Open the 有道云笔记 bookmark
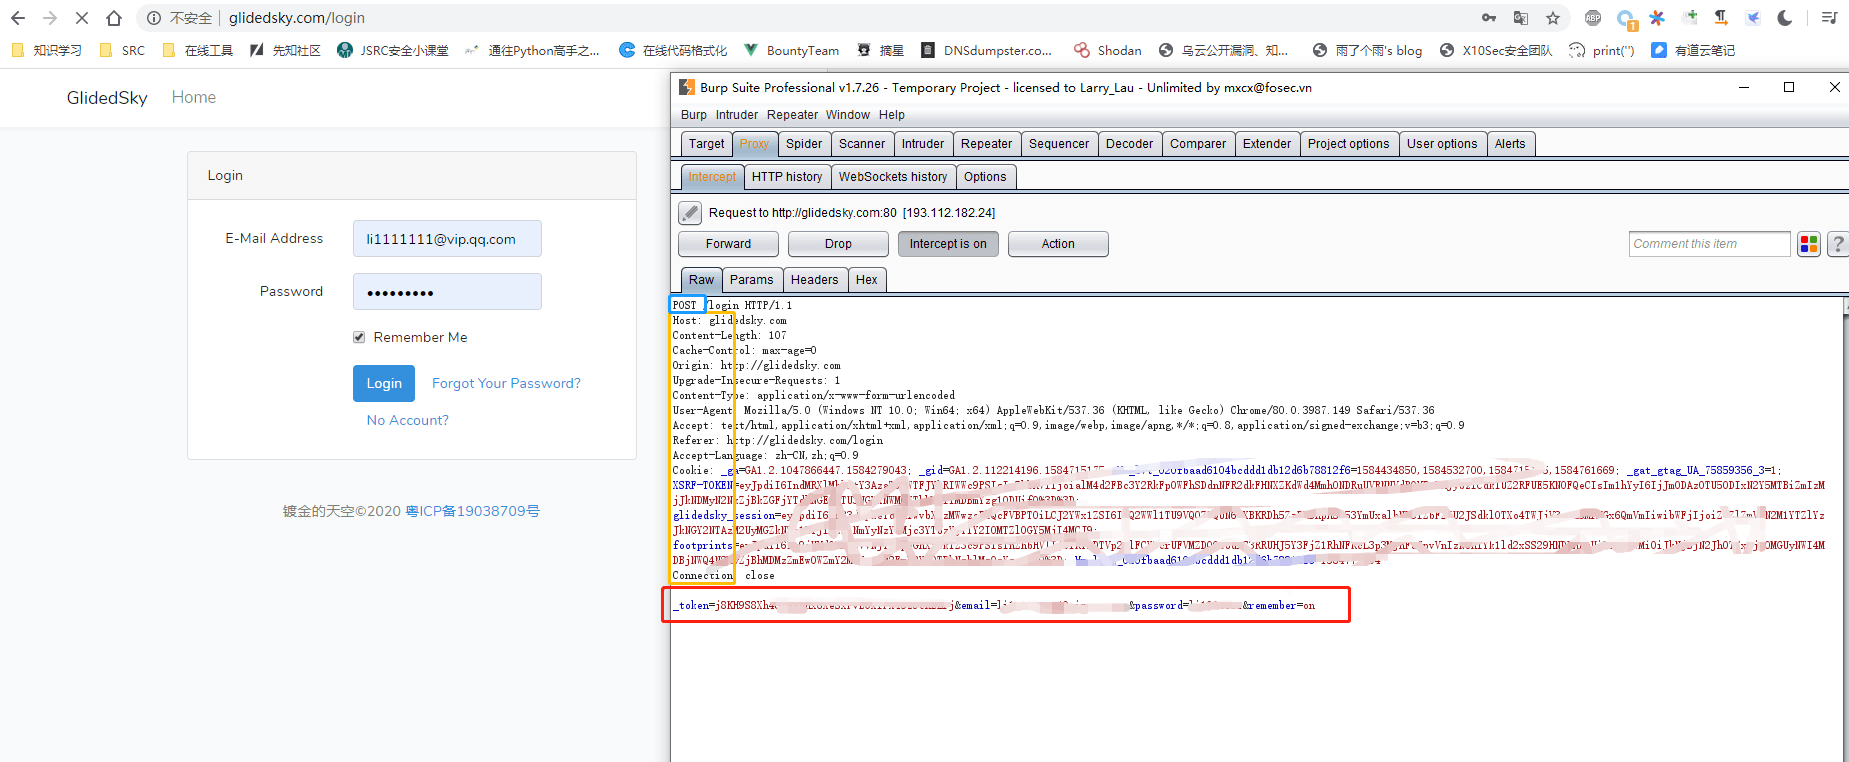This screenshot has width=1849, height=762. click(1693, 50)
